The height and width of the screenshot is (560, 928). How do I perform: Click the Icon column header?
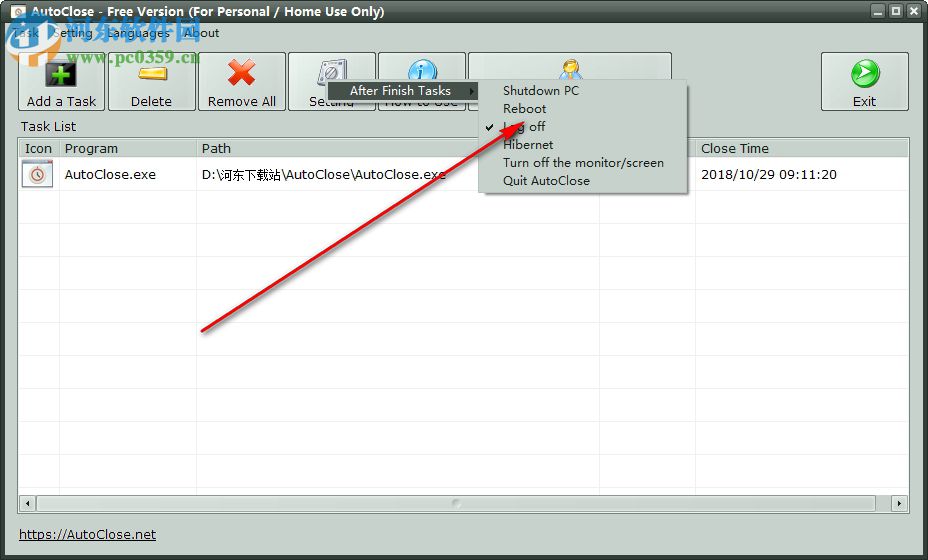pos(38,149)
